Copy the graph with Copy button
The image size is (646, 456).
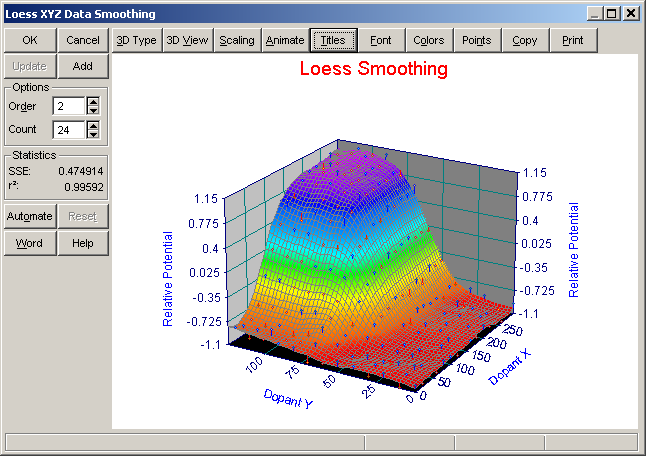tap(525, 40)
